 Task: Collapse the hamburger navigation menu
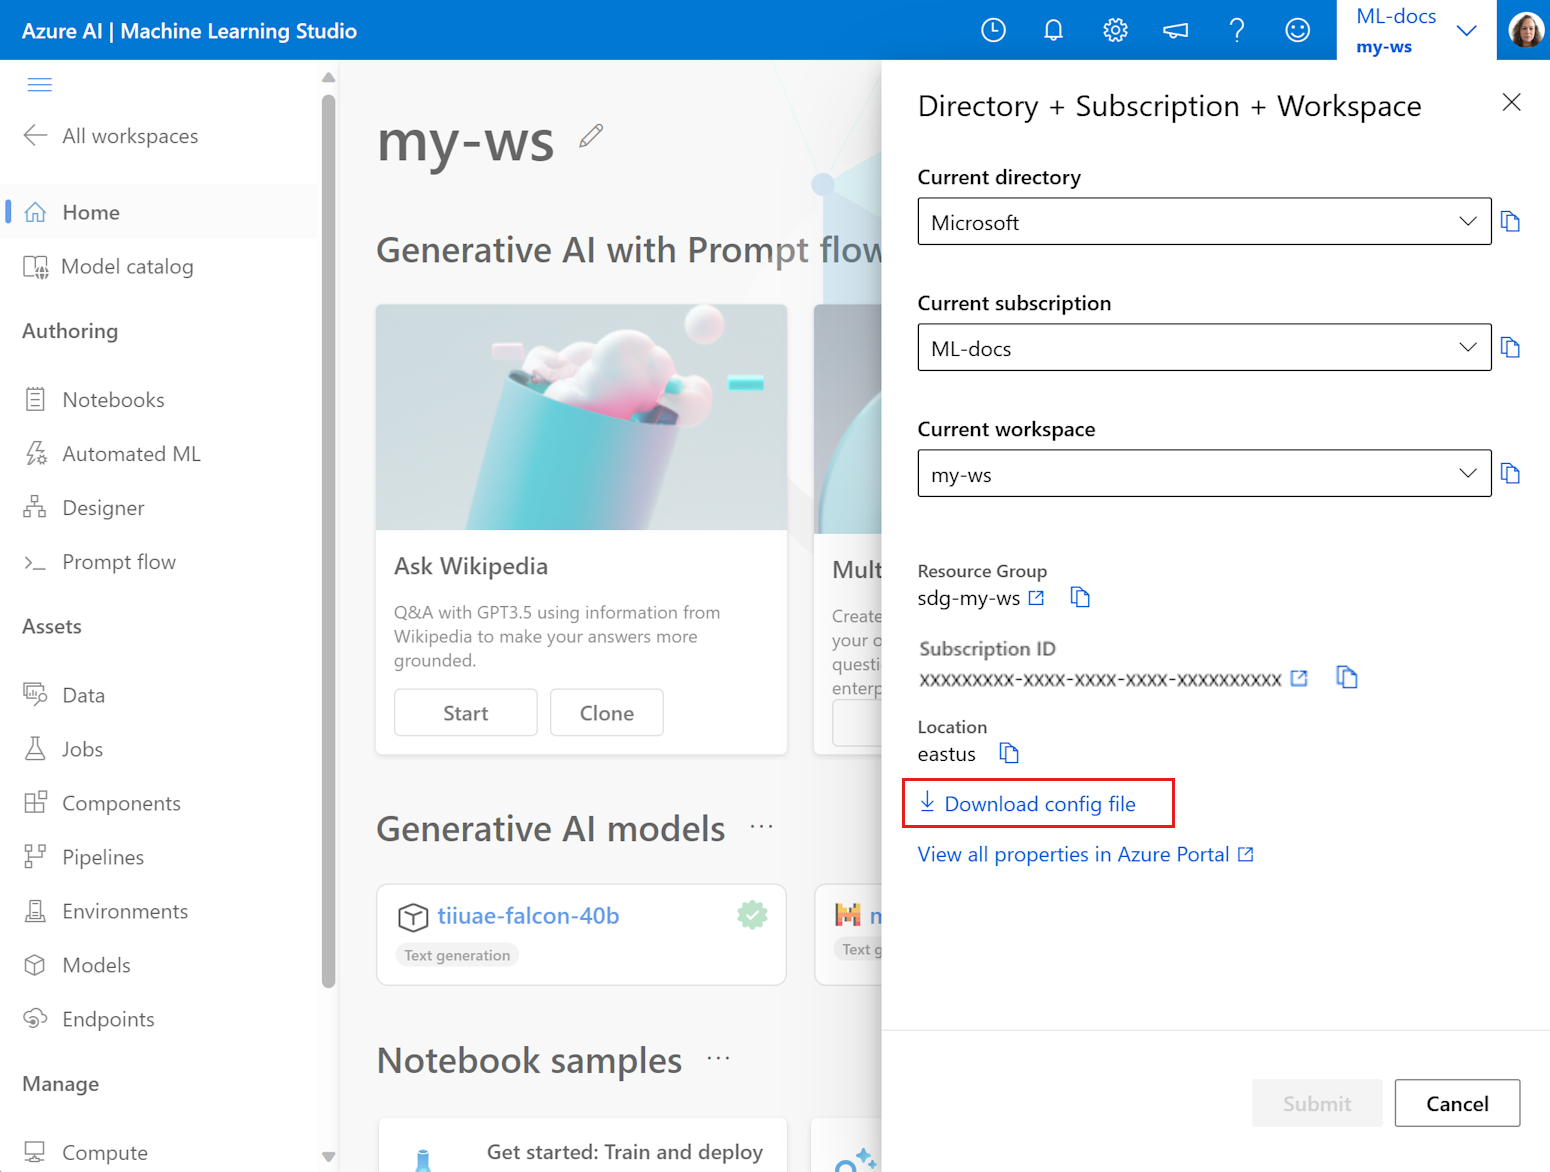tap(40, 84)
